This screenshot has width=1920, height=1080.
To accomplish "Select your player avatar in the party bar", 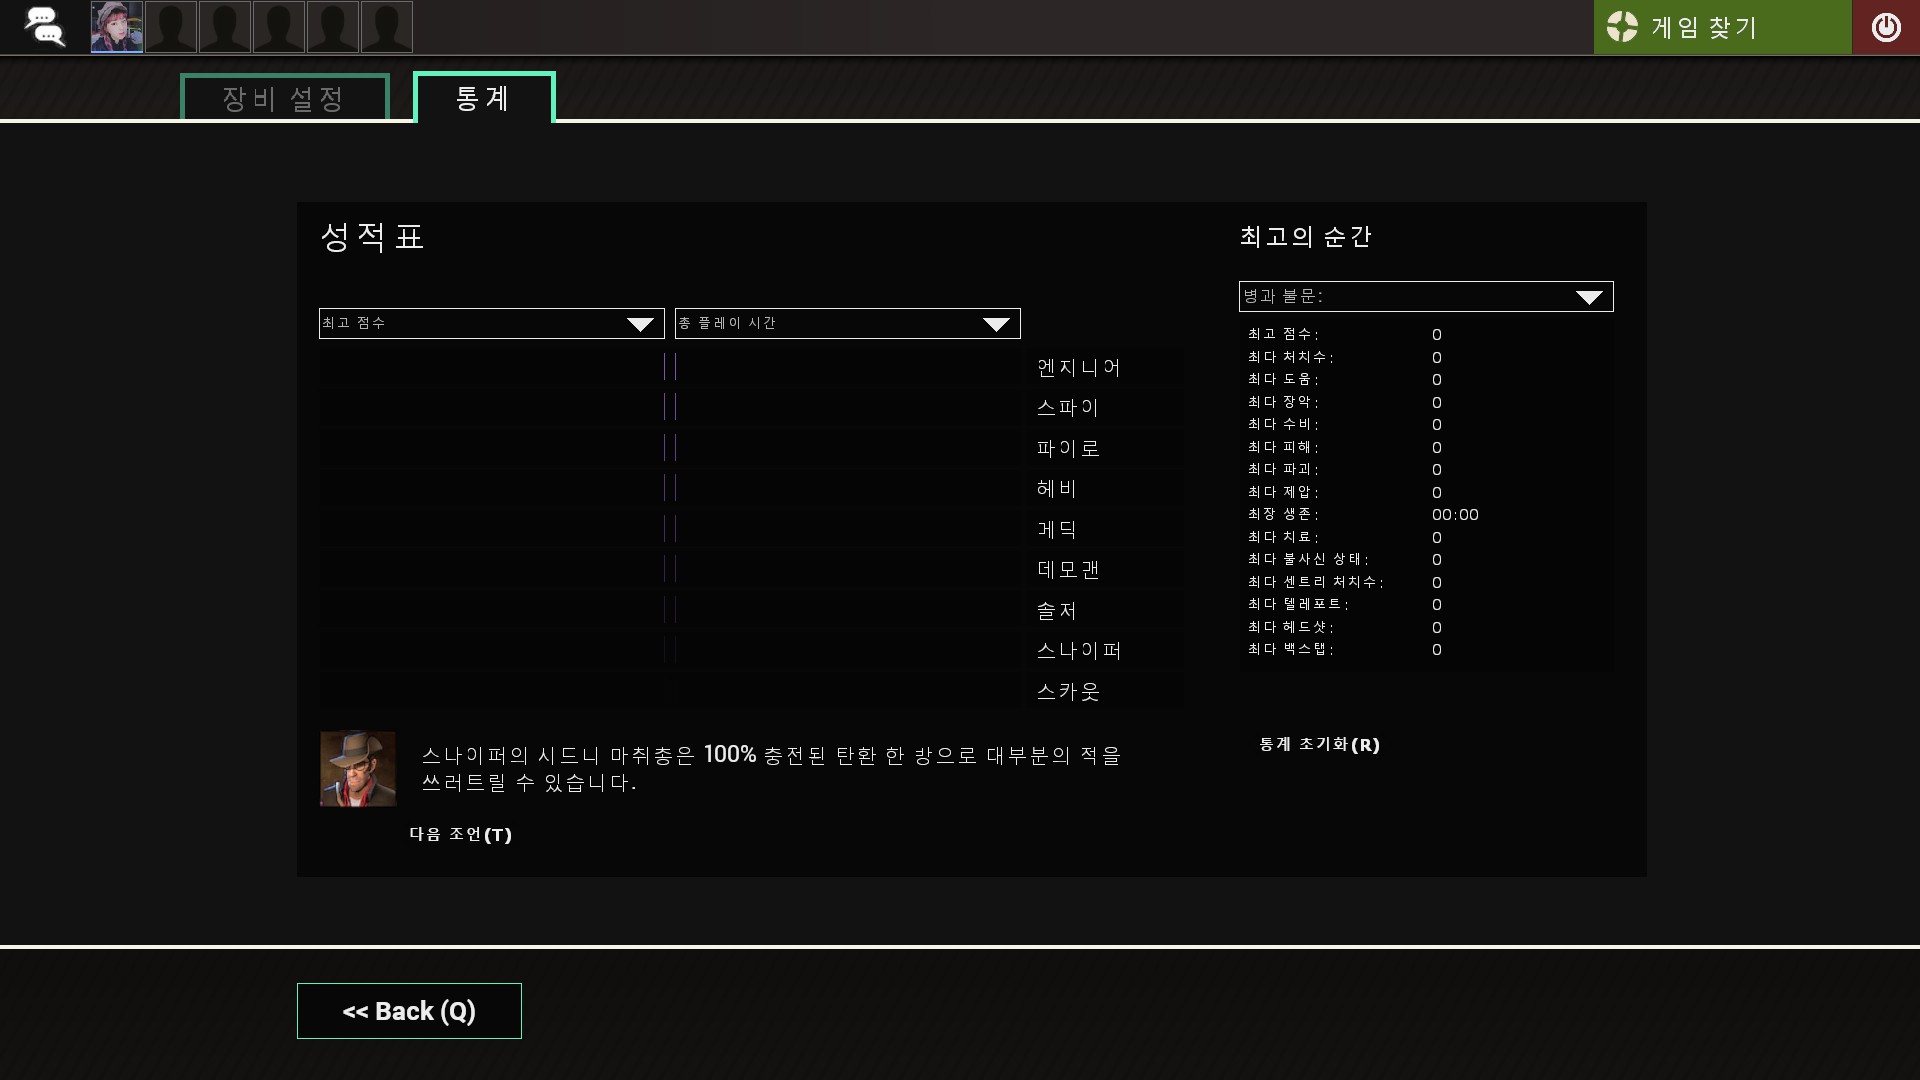I will click(x=115, y=27).
